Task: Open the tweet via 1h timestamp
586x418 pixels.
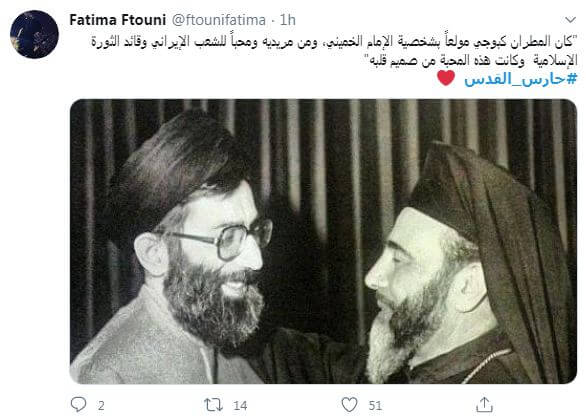Action: pyautogui.click(x=288, y=20)
